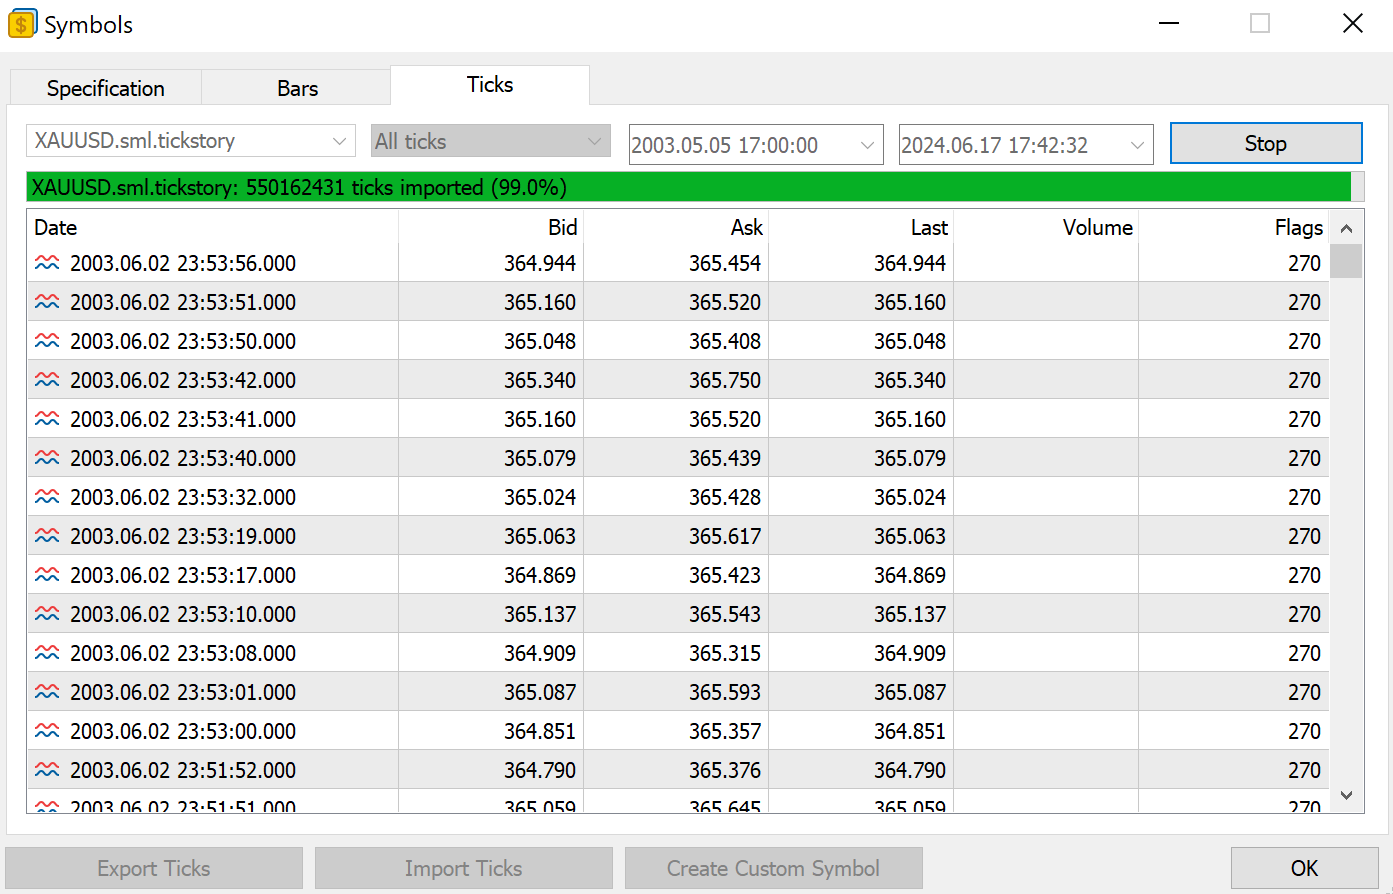Click Ask value 365.454
The image size is (1393, 894).
tap(725, 263)
